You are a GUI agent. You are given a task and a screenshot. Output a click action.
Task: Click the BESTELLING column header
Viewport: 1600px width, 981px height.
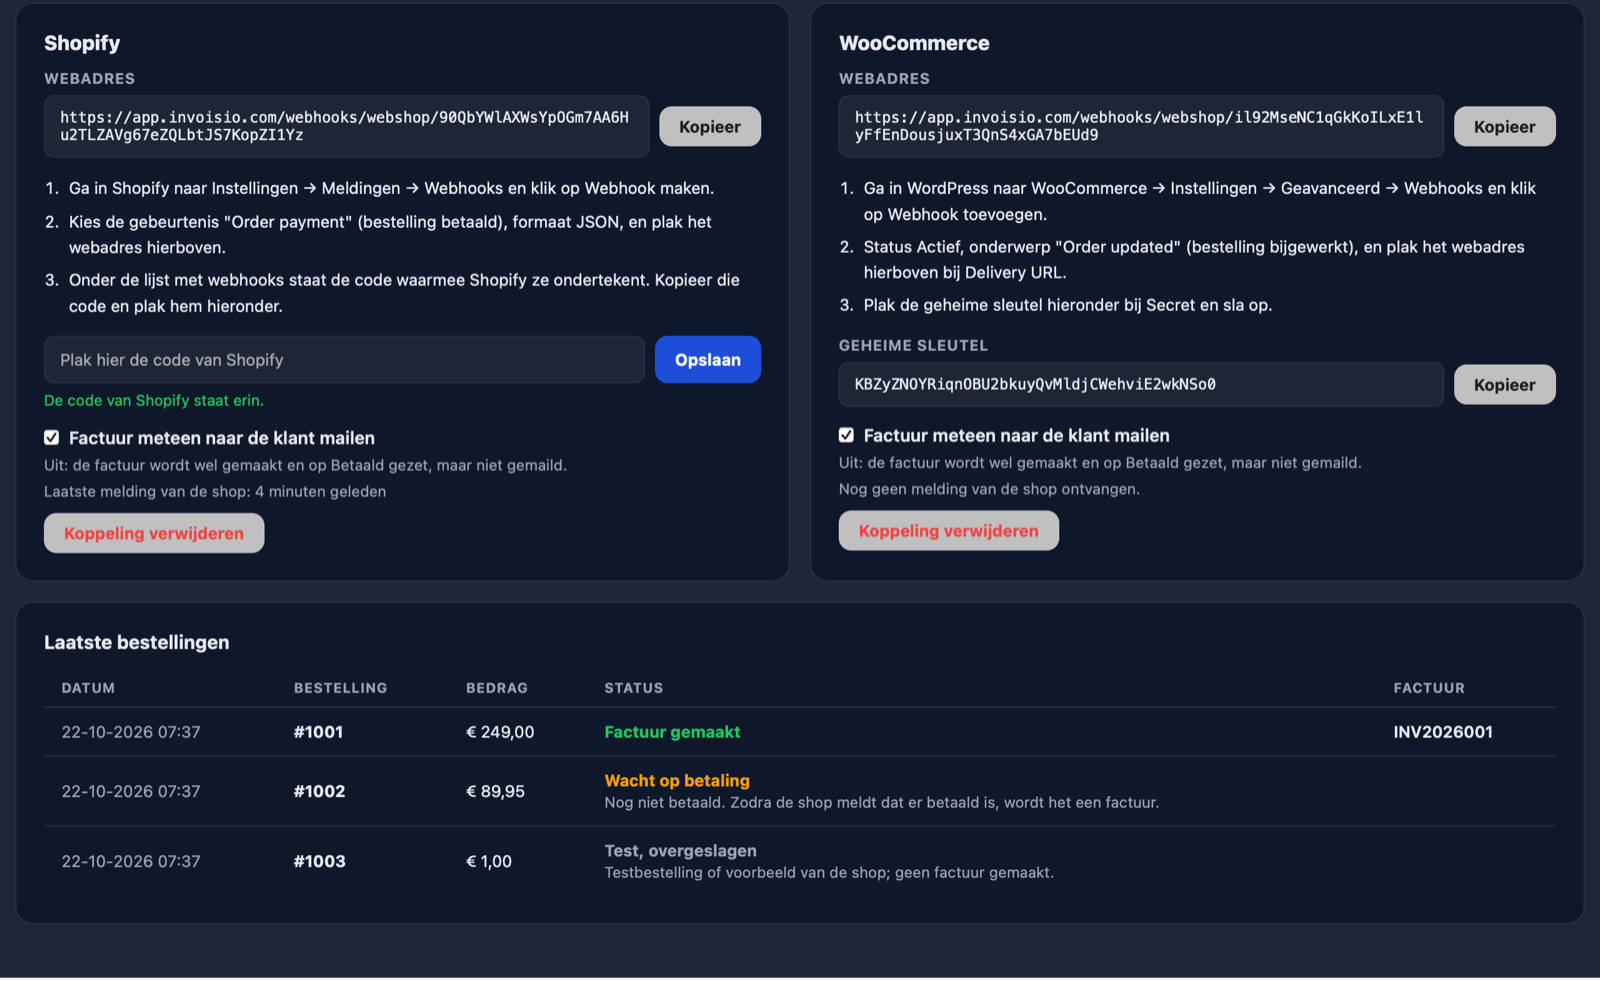click(340, 688)
